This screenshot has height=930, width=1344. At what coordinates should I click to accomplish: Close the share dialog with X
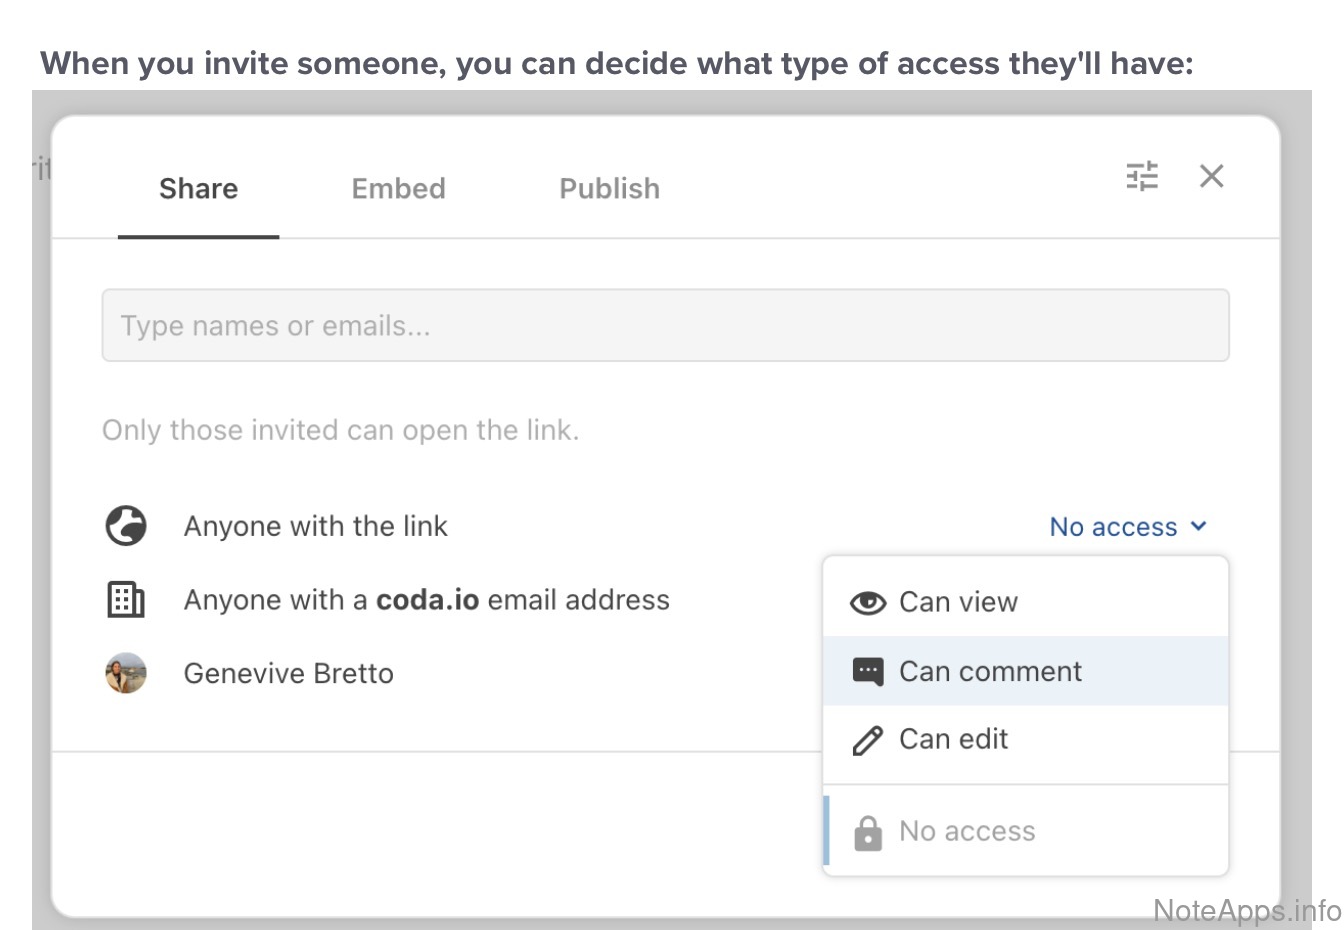pyautogui.click(x=1211, y=176)
